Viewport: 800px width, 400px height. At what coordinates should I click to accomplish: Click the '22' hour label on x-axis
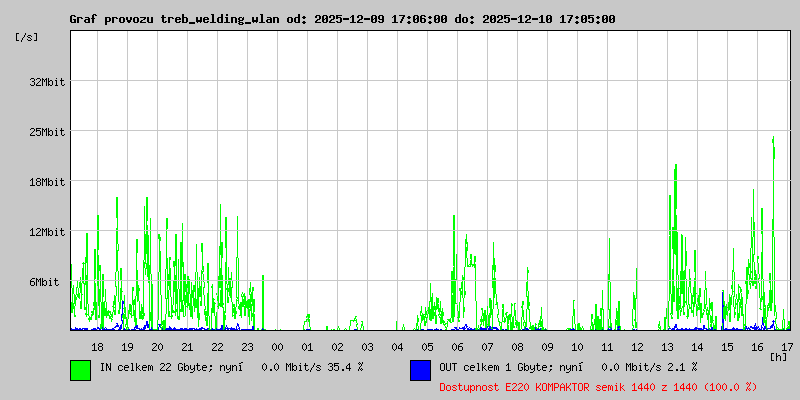click(x=217, y=347)
